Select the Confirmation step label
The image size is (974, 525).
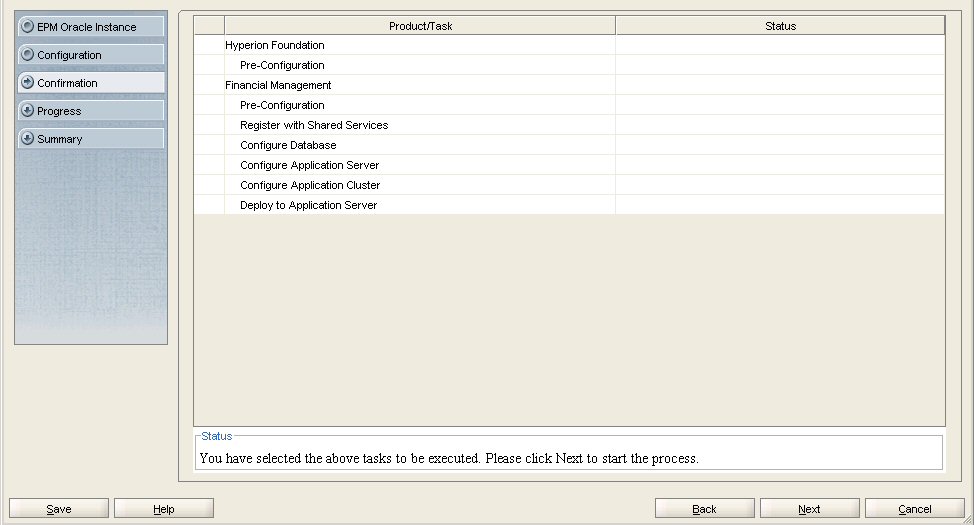[67, 83]
